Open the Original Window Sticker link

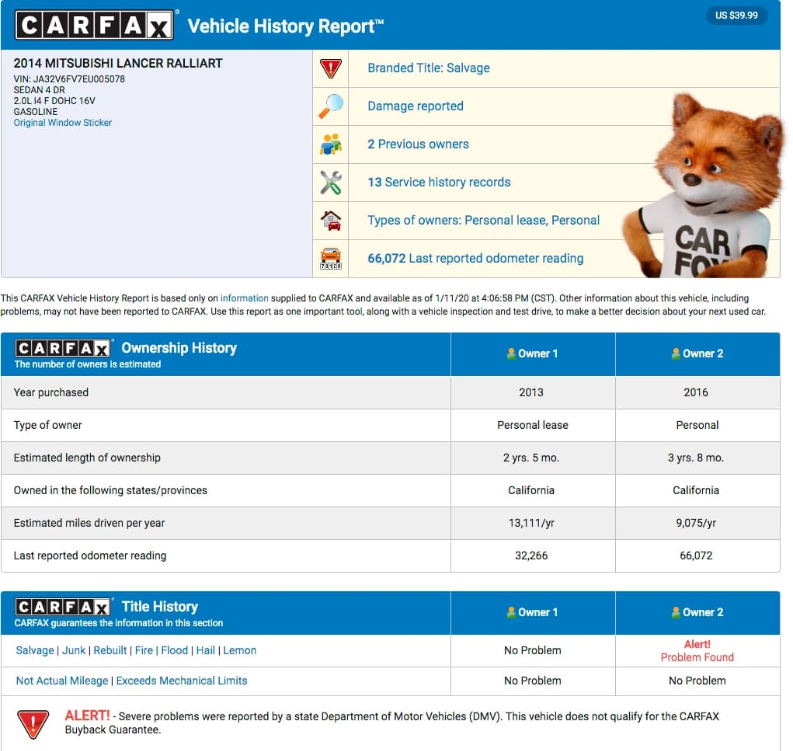(x=63, y=122)
